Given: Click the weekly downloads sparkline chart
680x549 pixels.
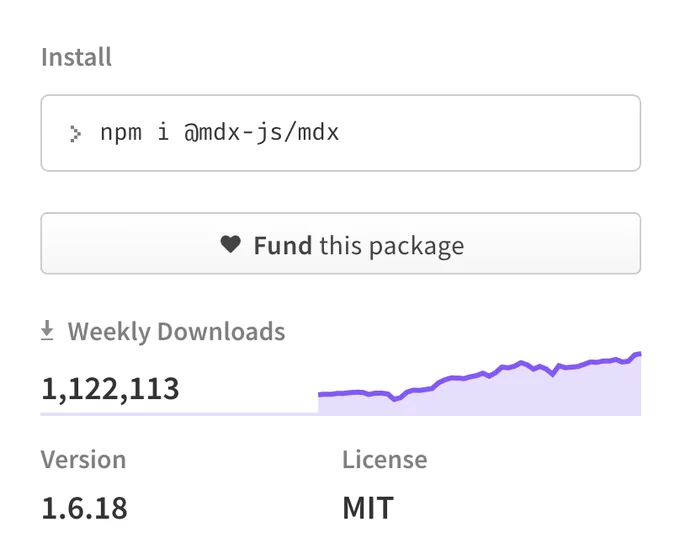Looking at the screenshot, I should point(479,383).
